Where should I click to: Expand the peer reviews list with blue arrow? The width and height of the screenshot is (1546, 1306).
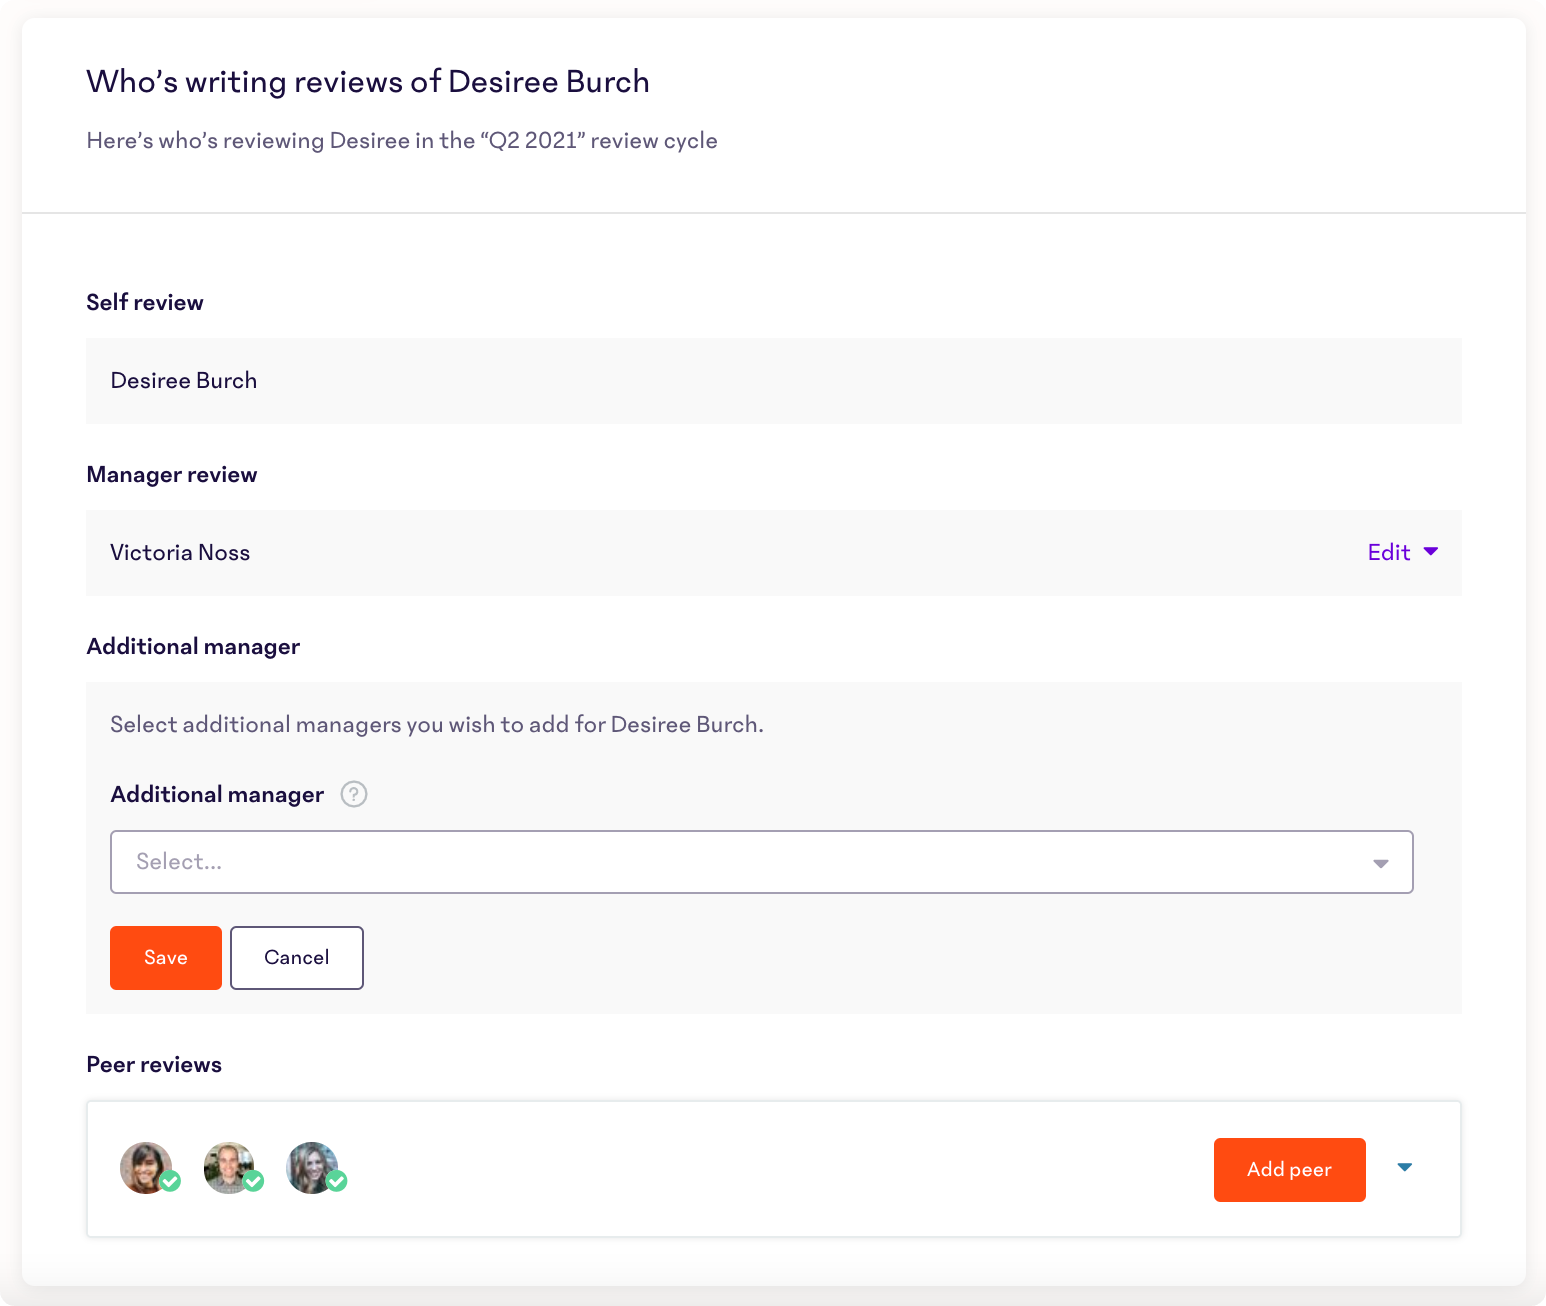coord(1405,1167)
